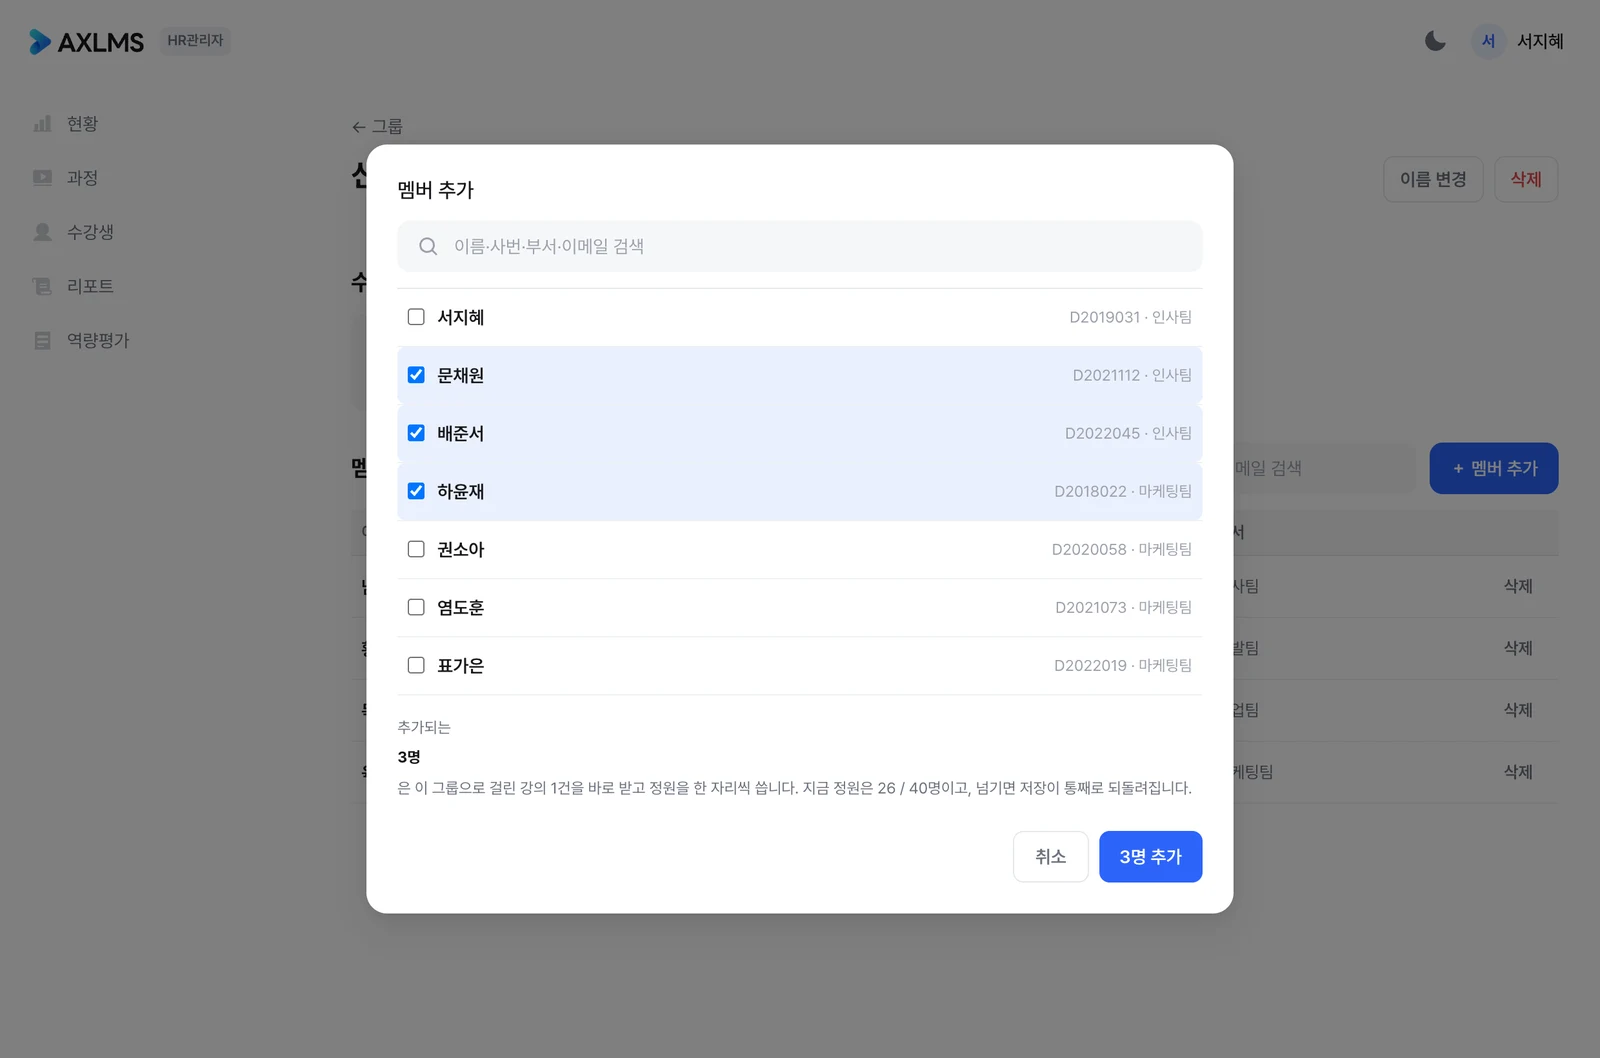Confirm with the 3명 추가 button

point(1150,857)
